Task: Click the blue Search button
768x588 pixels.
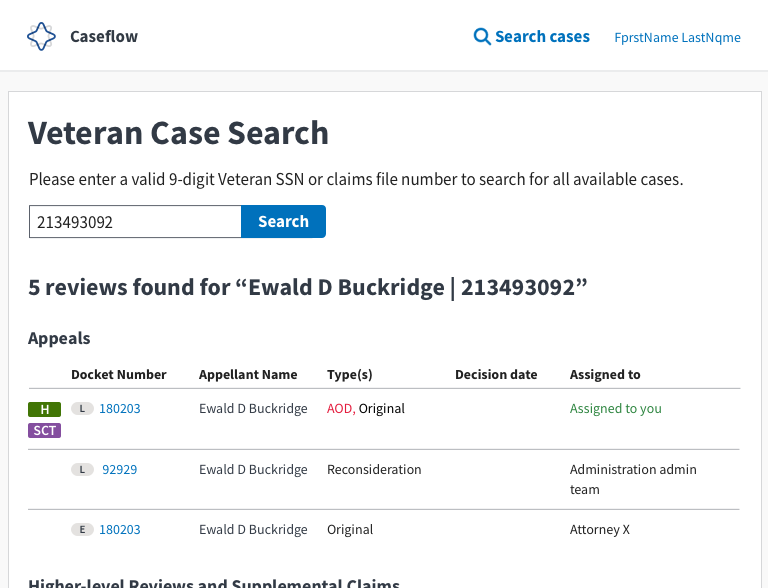Action: pos(284,221)
